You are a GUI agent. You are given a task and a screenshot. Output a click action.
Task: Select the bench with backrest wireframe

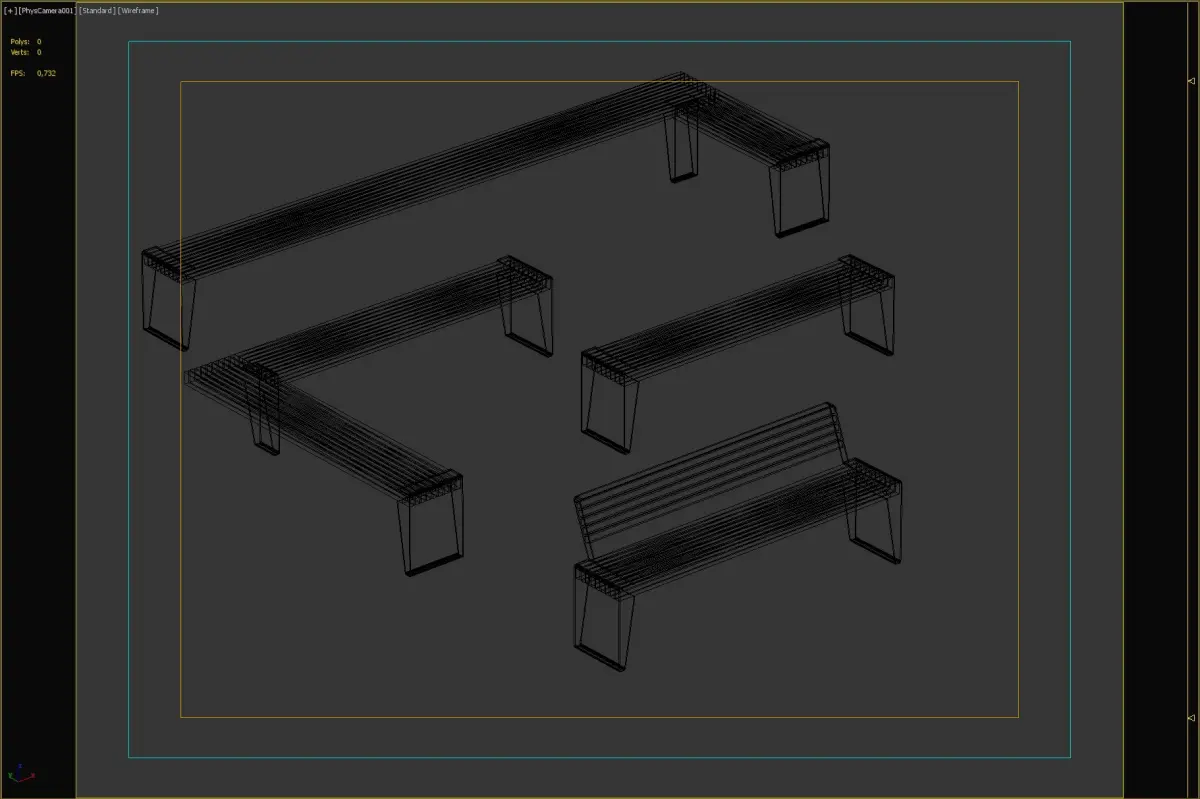point(737,536)
